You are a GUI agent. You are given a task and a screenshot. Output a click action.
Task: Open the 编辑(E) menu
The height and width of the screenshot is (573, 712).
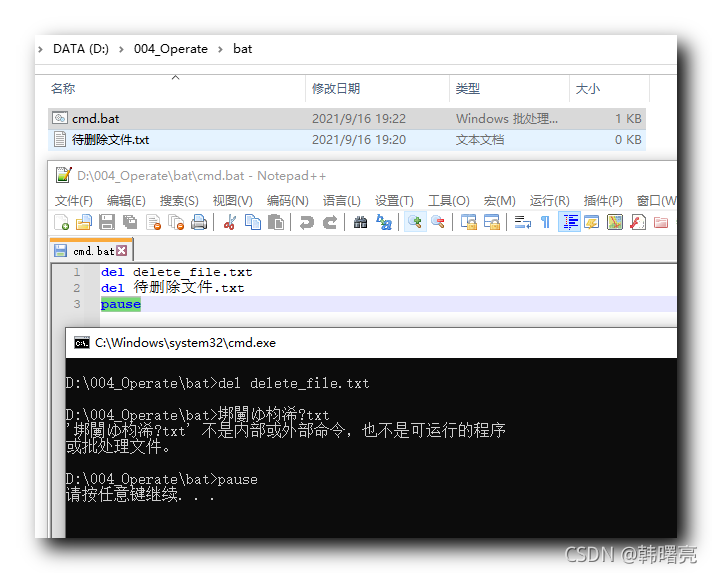(126, 201)
